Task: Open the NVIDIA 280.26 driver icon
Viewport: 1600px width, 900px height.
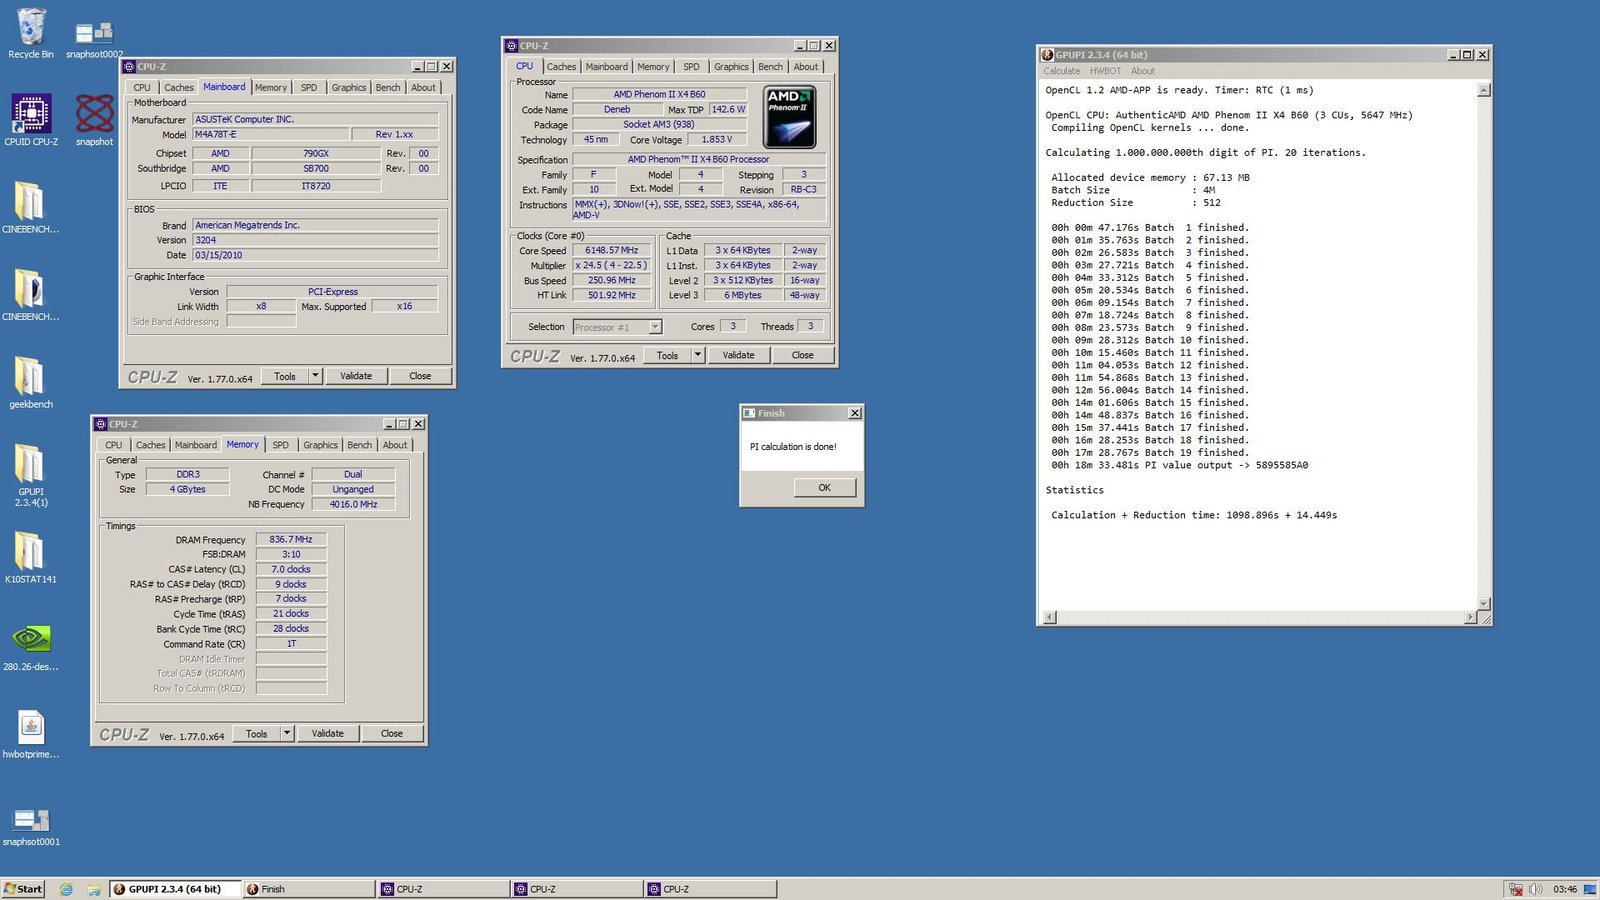Action: (x=30, y=639)
